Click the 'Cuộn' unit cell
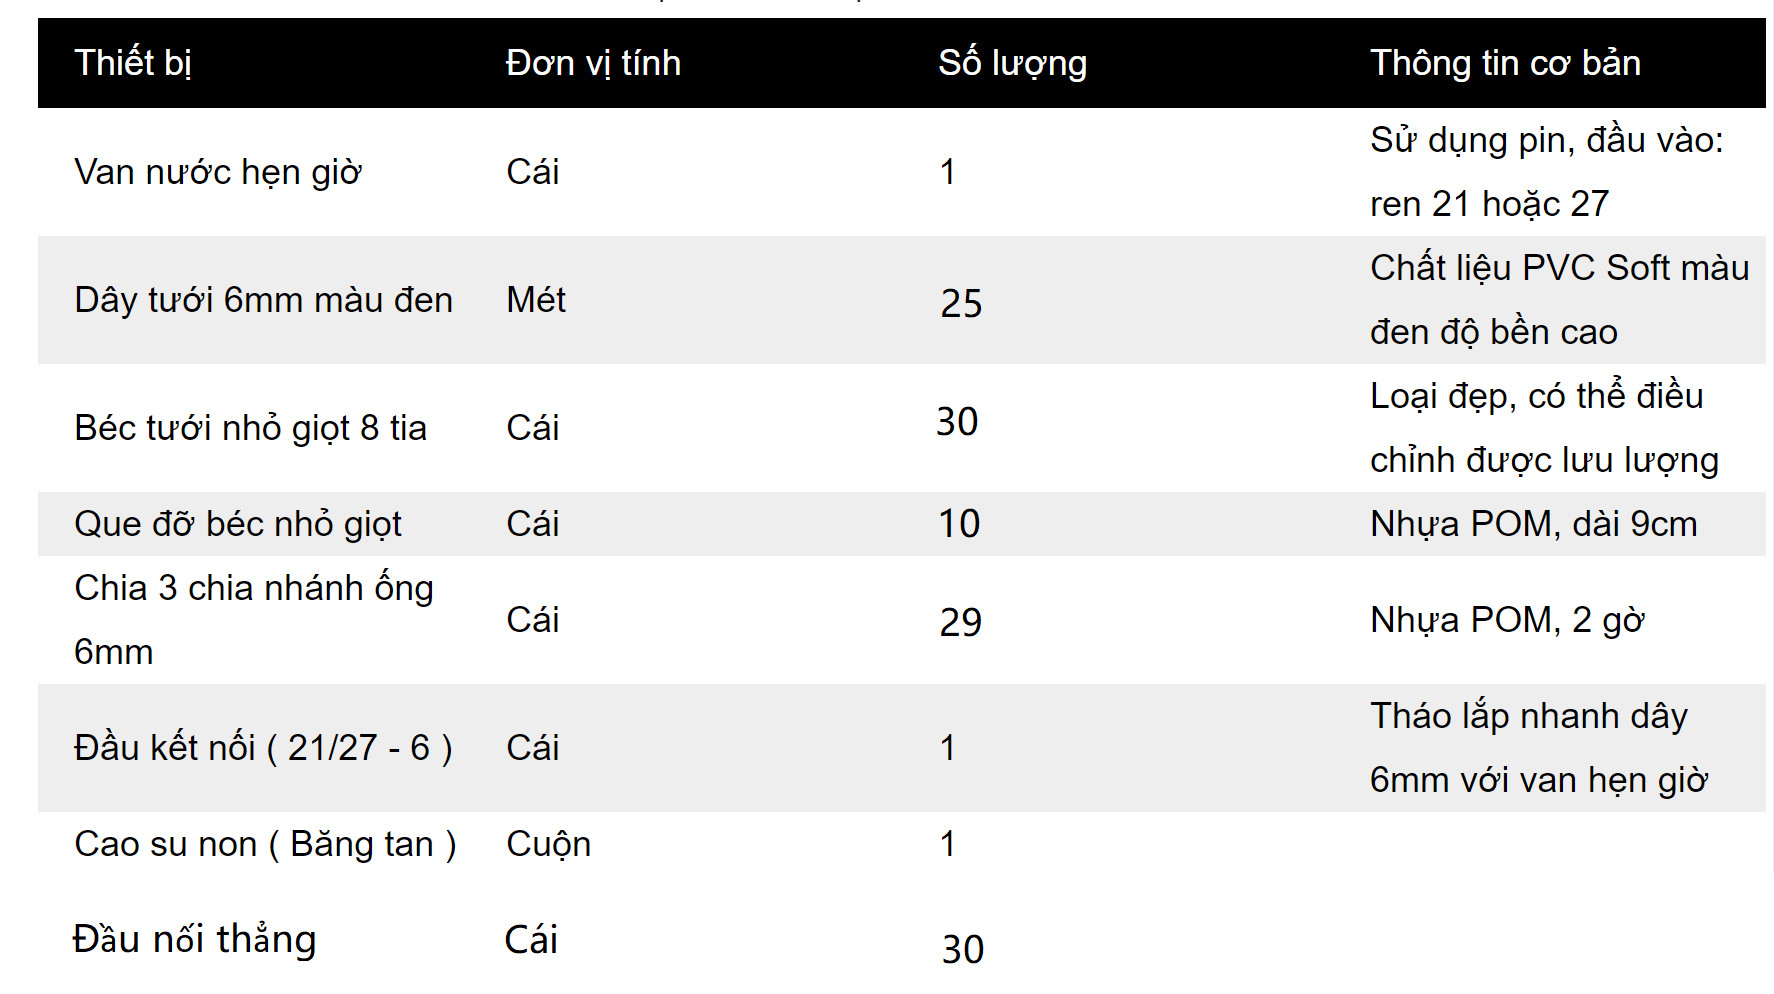Viewport: 1774px width, 994px height. point(549,844)
